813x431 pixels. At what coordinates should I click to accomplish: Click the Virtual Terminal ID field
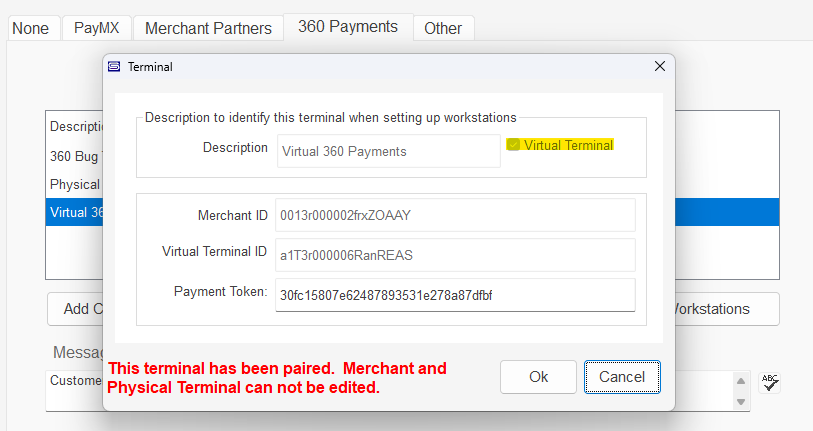pos(455,255)
